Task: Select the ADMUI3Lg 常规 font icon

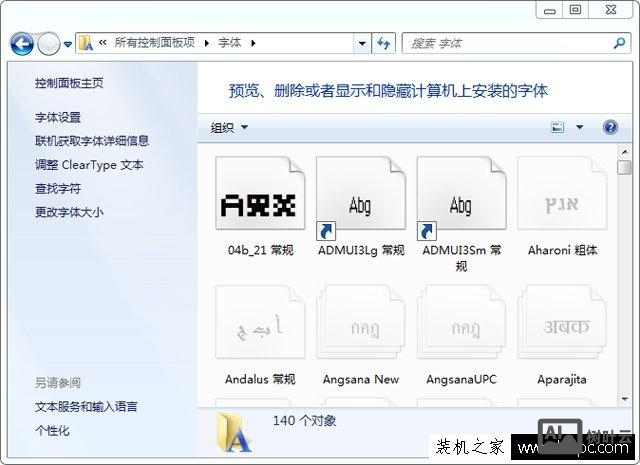Action: coord(361,197)
